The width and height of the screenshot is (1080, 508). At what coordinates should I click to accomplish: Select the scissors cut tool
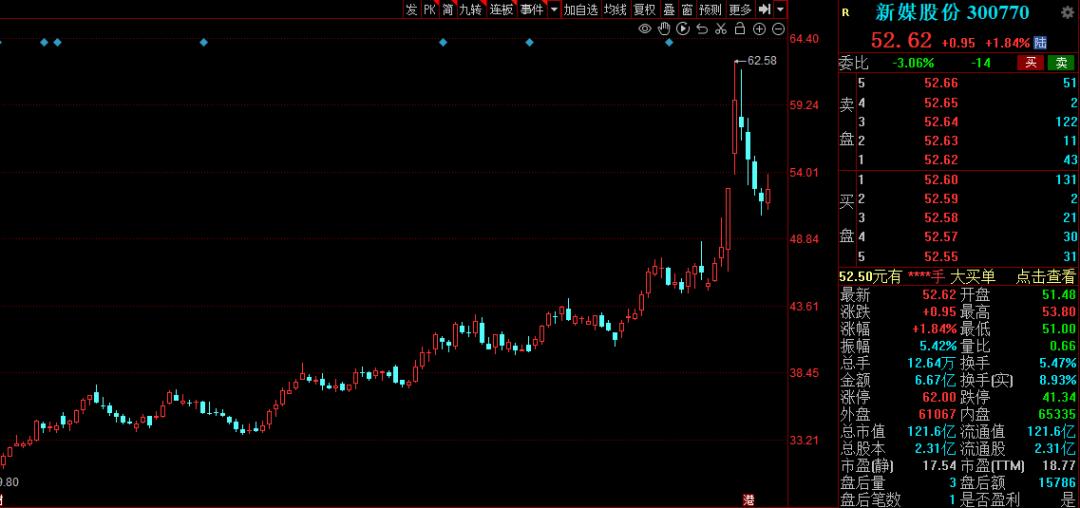coord(720,29)
